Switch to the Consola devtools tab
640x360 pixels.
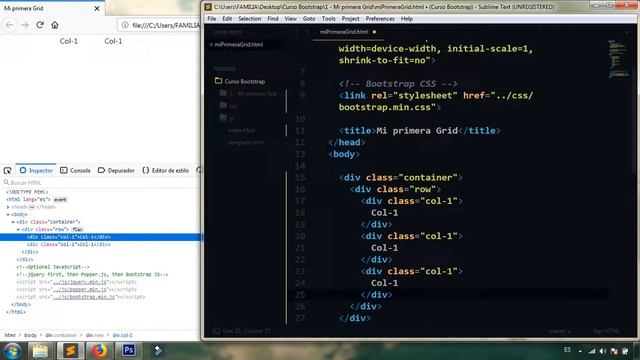click(75, 171)
